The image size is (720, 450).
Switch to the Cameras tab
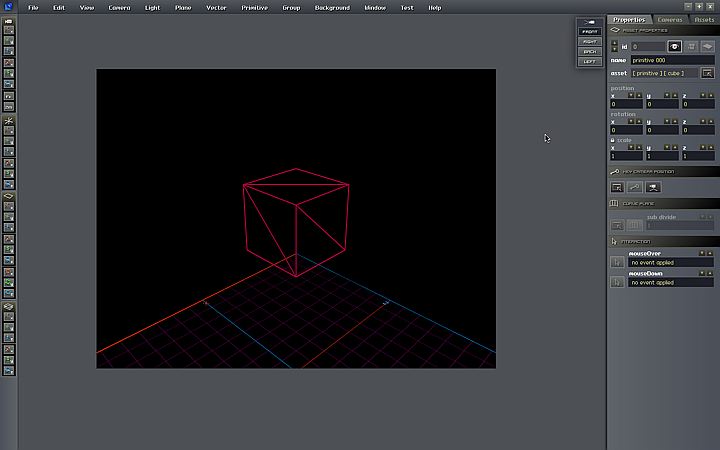click(x=669, y=19)
